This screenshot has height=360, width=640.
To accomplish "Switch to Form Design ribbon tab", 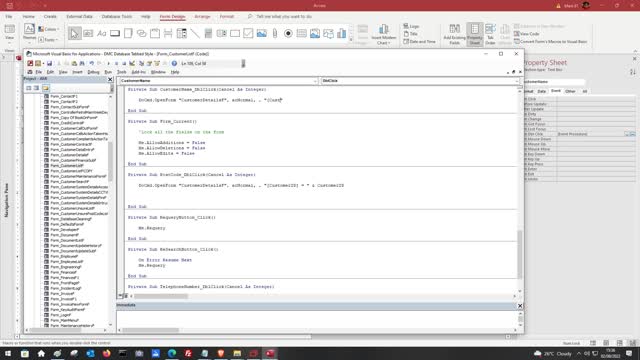I will click(172, 17).
